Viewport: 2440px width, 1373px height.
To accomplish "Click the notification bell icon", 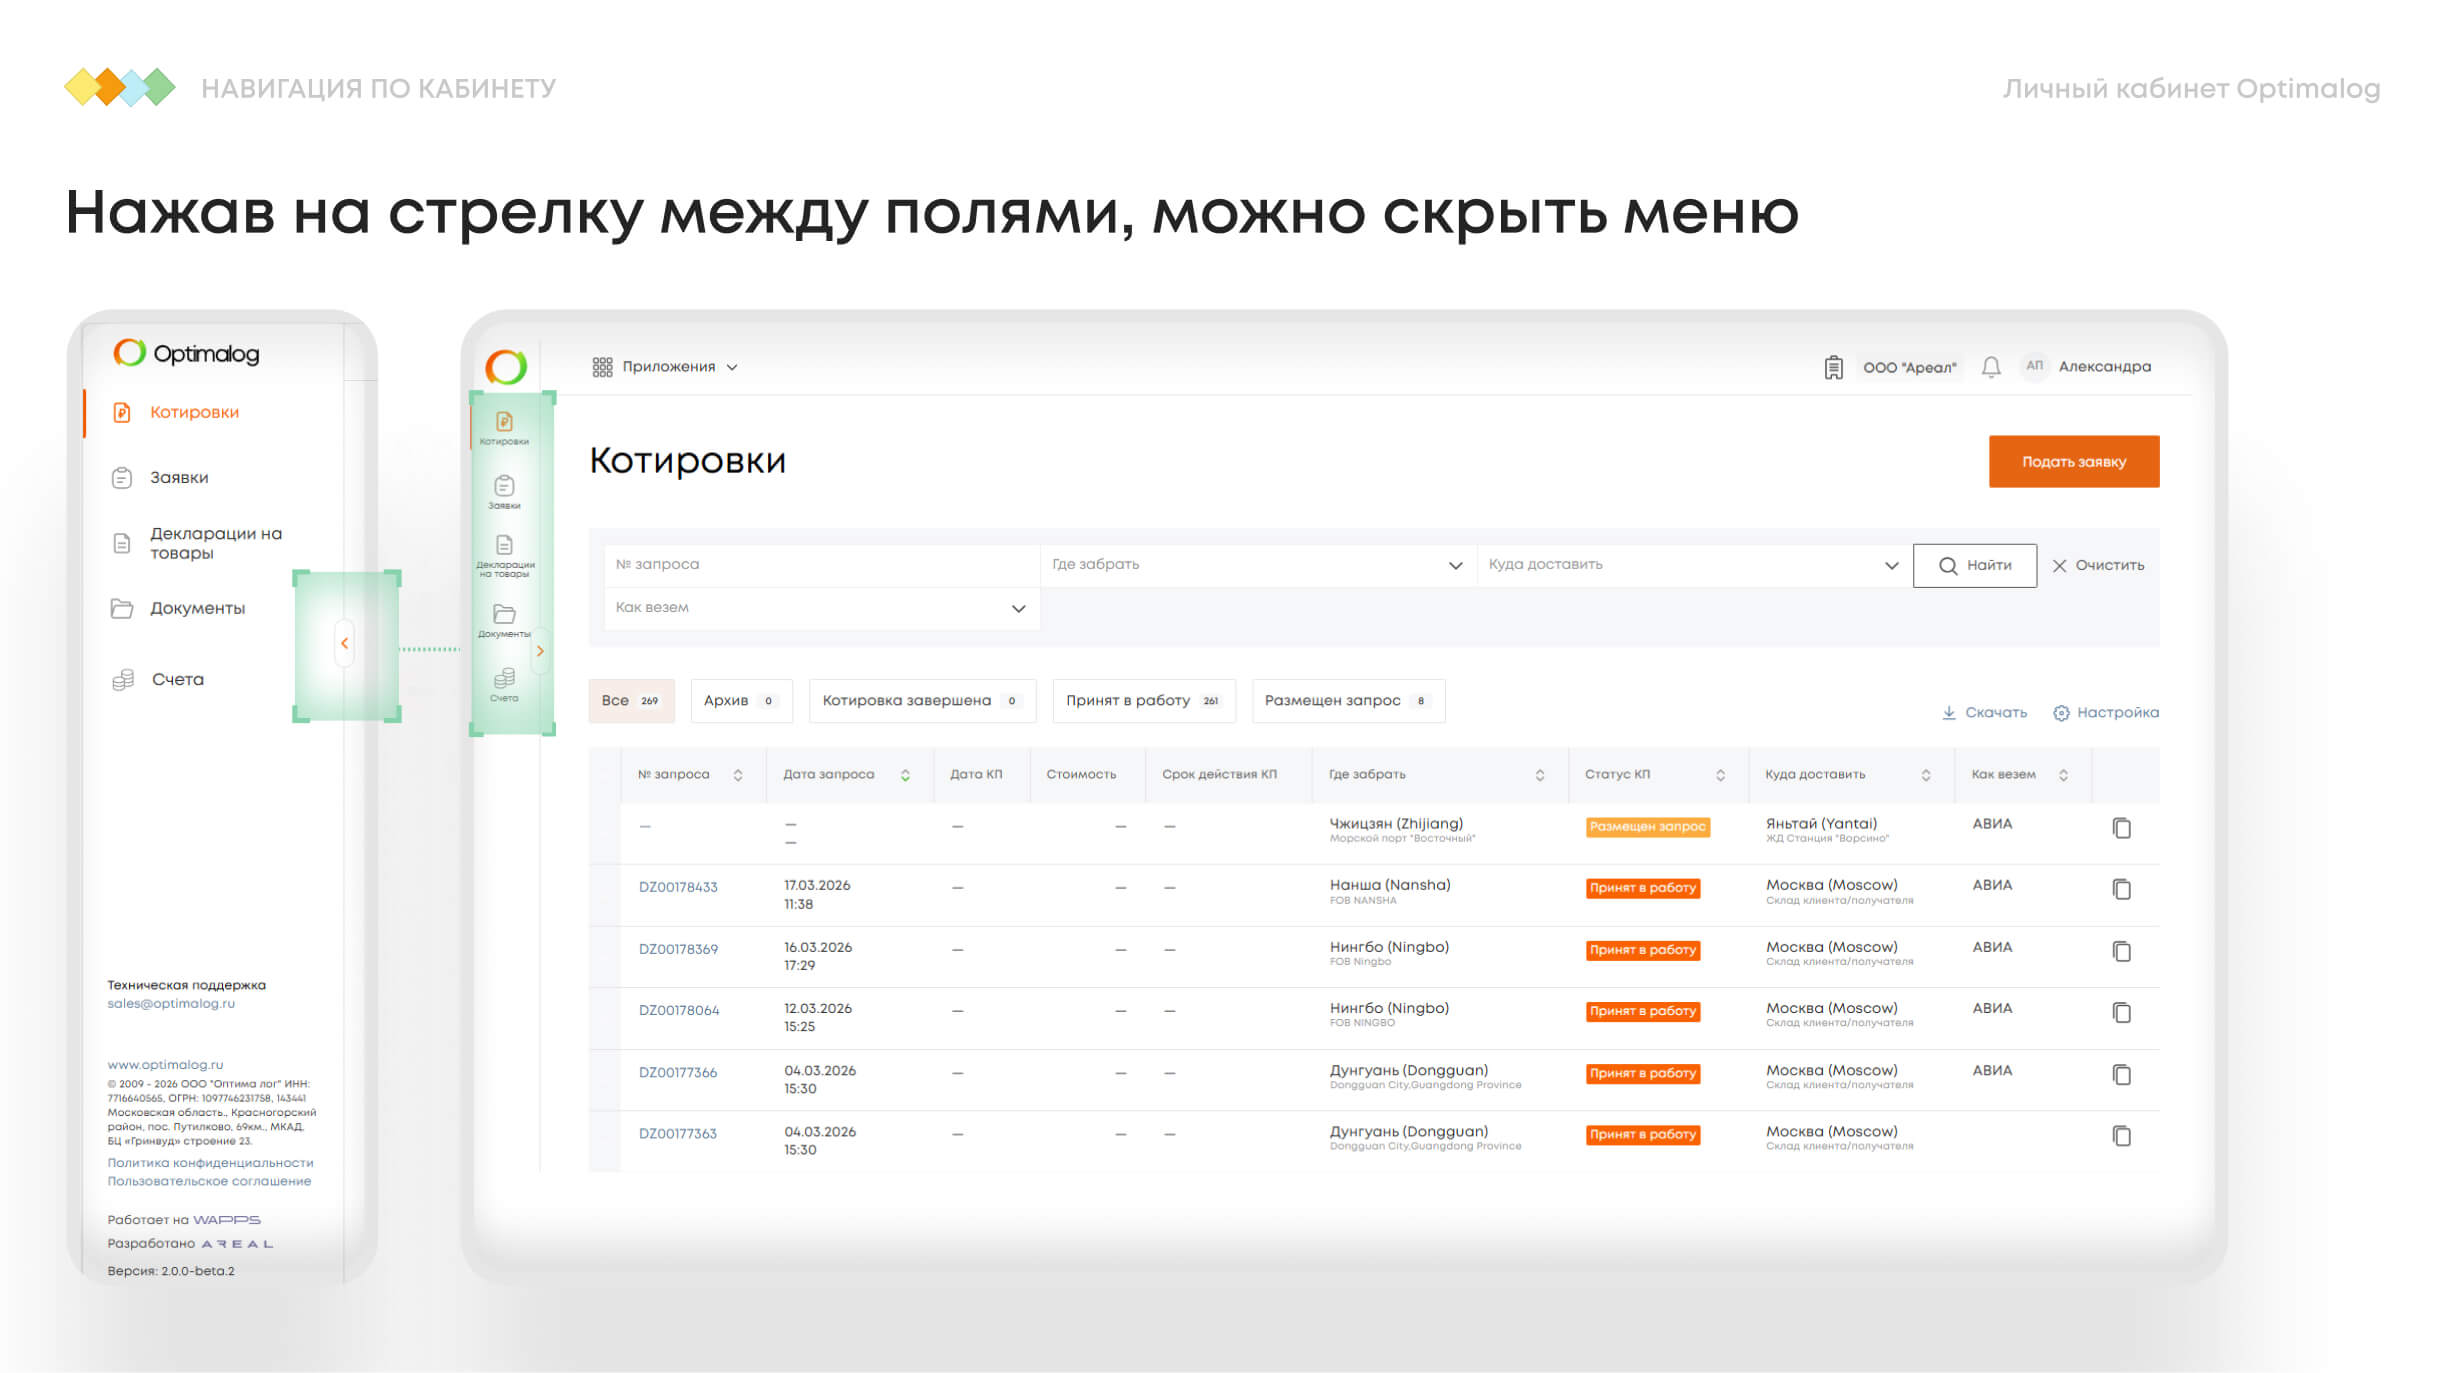I will (x=1990, y=367).
